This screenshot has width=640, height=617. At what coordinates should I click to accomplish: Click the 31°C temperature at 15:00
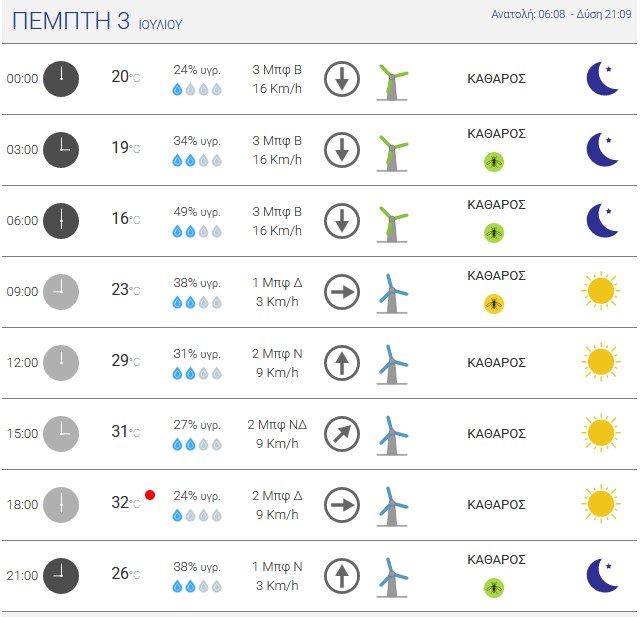pyautogui.click(x=126, y=431)
